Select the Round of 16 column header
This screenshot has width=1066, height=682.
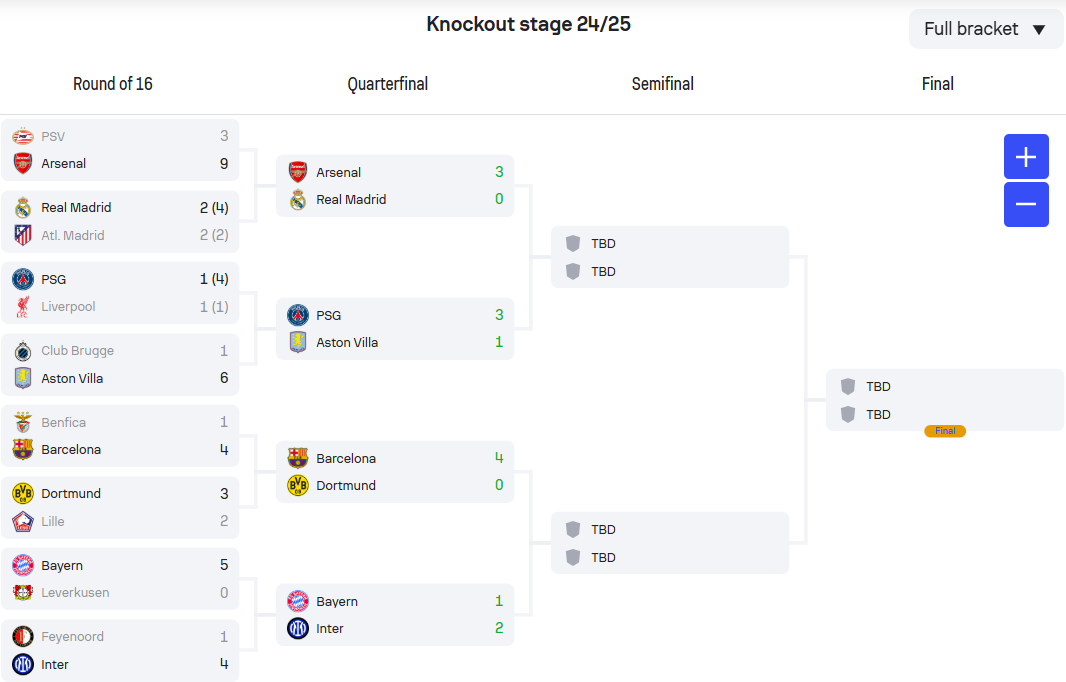point(113,84)
